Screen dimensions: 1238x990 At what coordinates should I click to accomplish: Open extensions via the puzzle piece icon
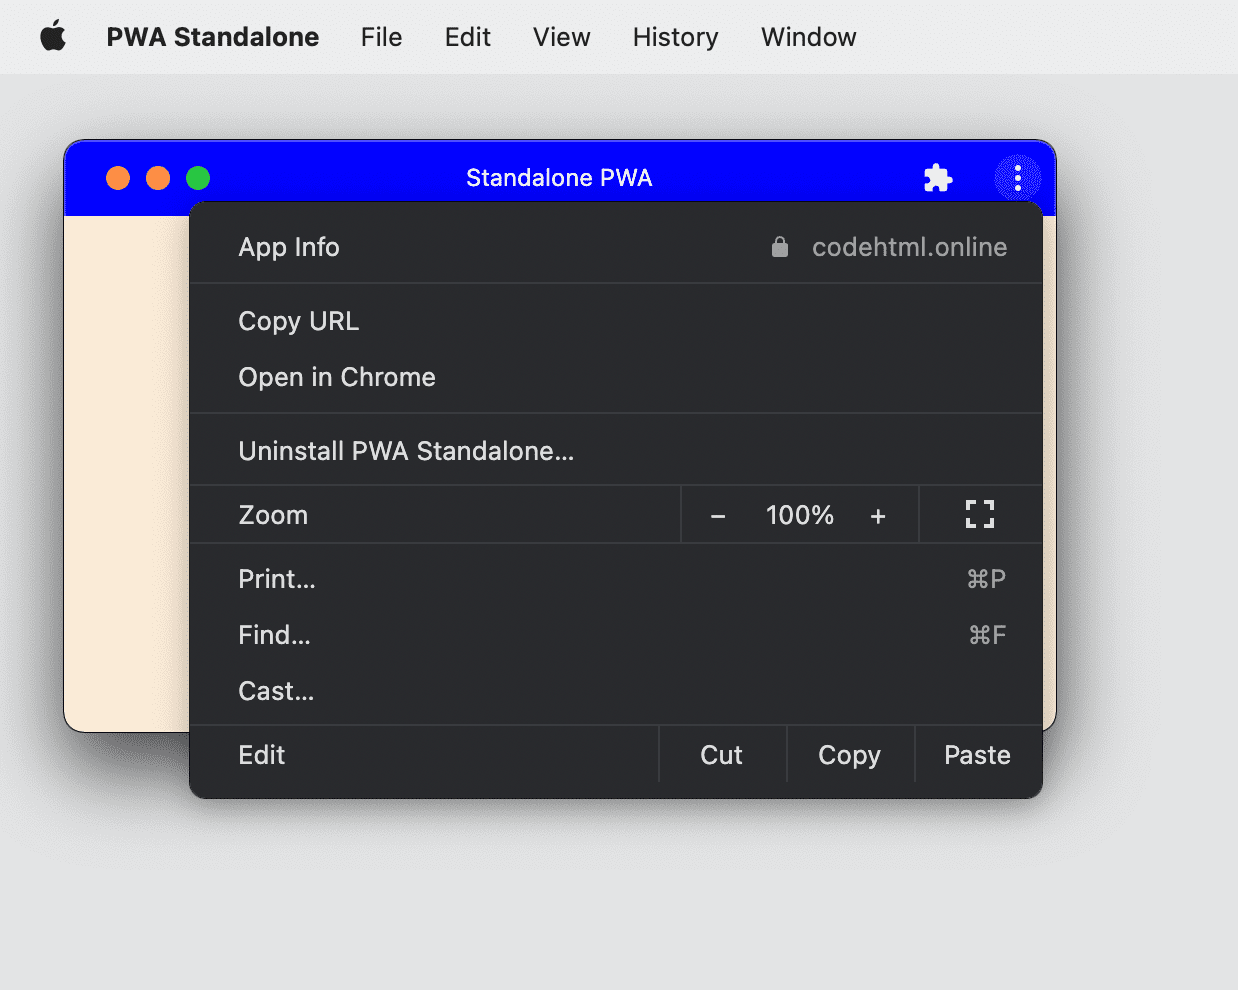[938, 177]
